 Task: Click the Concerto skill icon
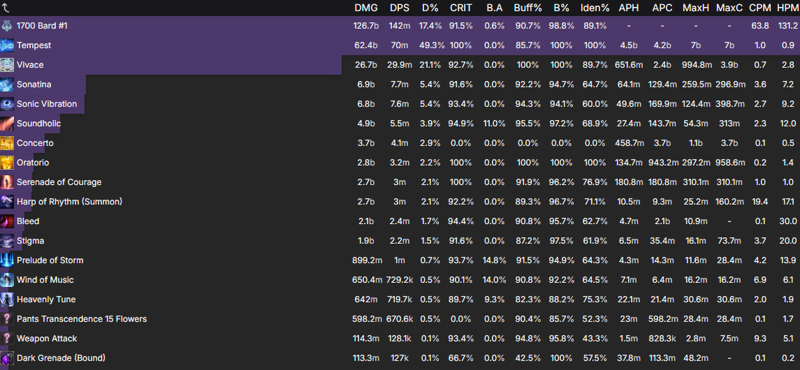pos(7,143)
